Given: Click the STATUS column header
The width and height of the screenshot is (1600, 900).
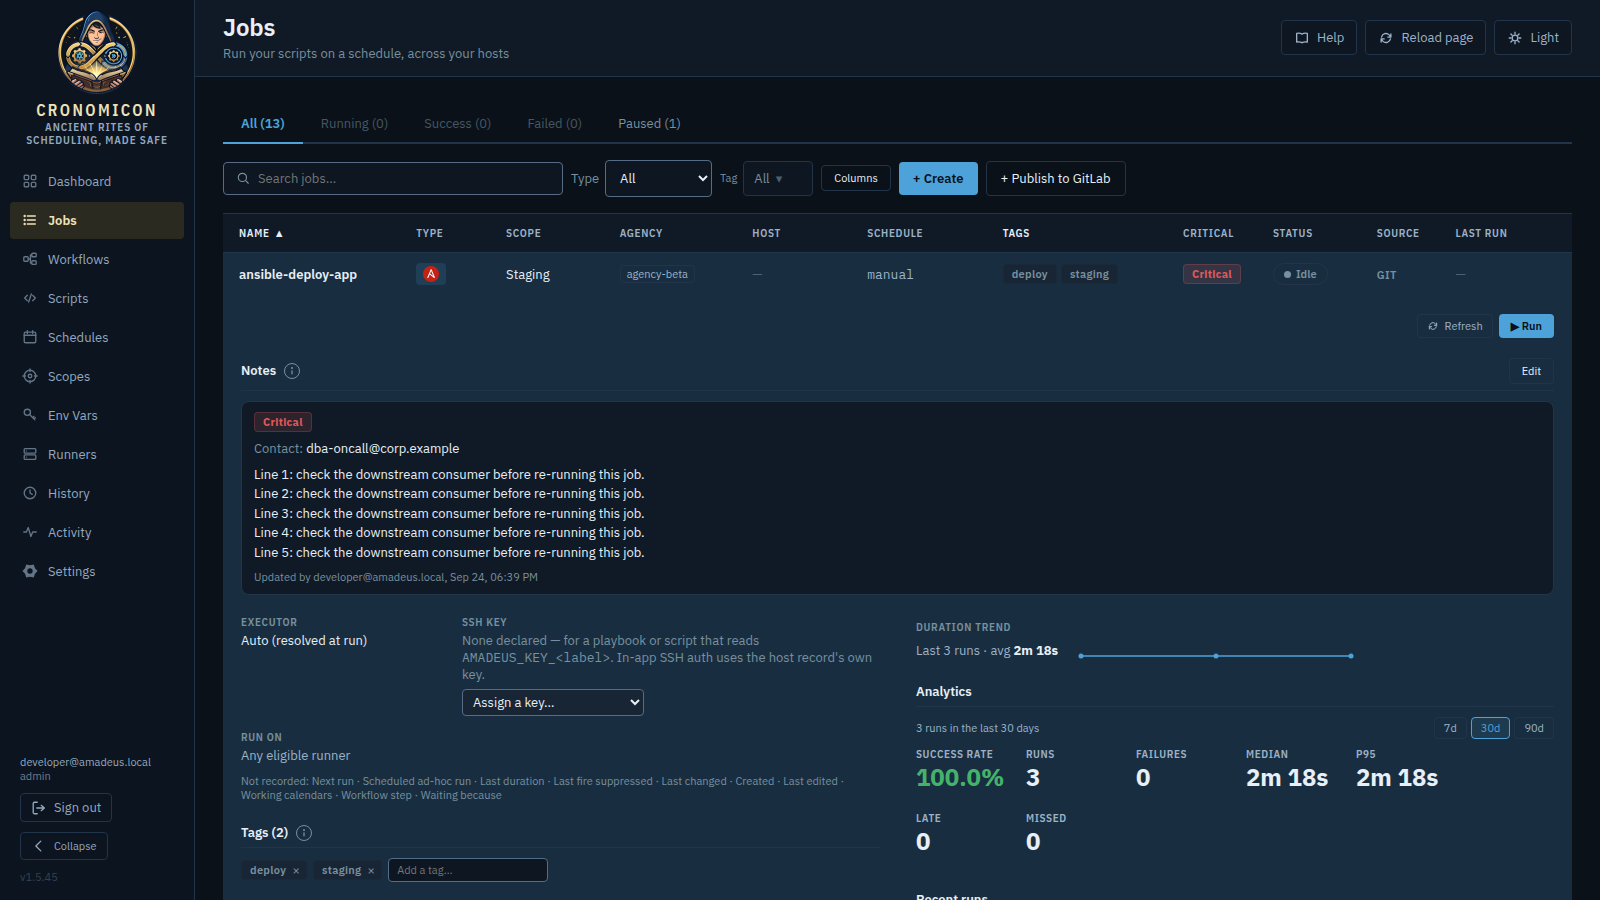Looking at the screenshot, I should pyautogui.click(x=1293, y=234).
